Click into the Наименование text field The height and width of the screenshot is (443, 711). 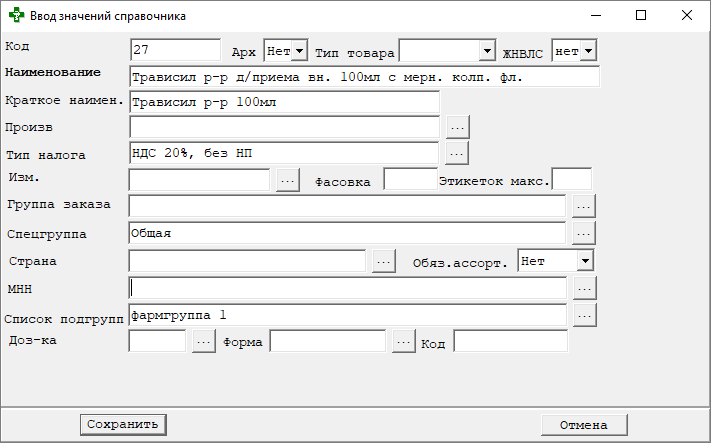364,76
